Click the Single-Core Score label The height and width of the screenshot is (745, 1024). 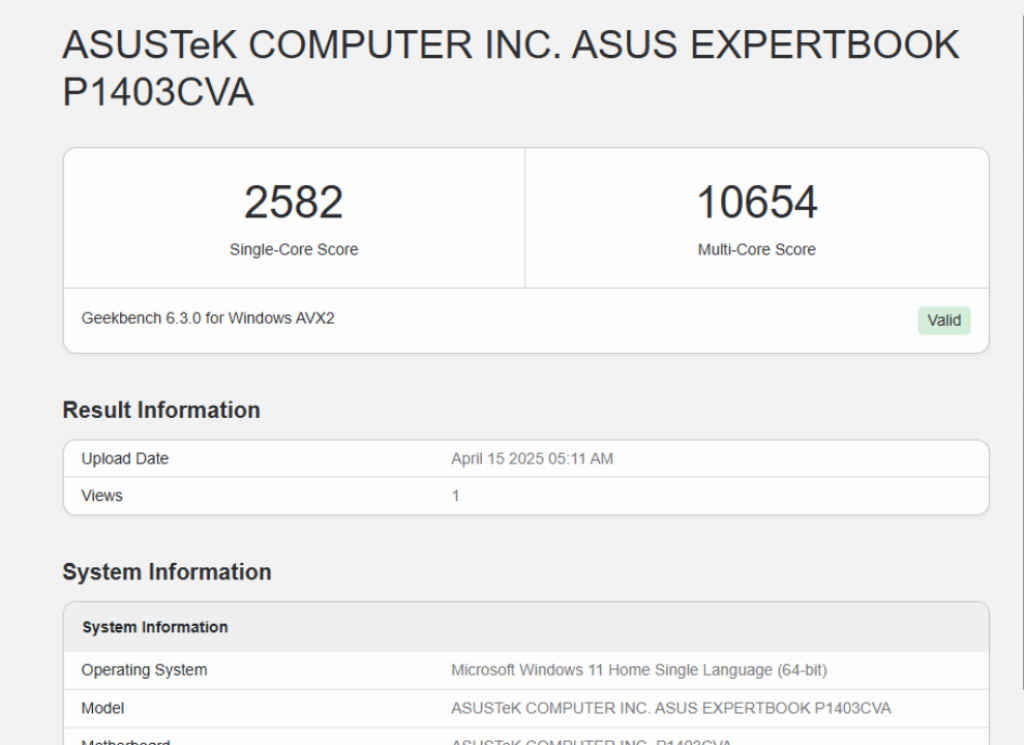click(x=294, y=249)
